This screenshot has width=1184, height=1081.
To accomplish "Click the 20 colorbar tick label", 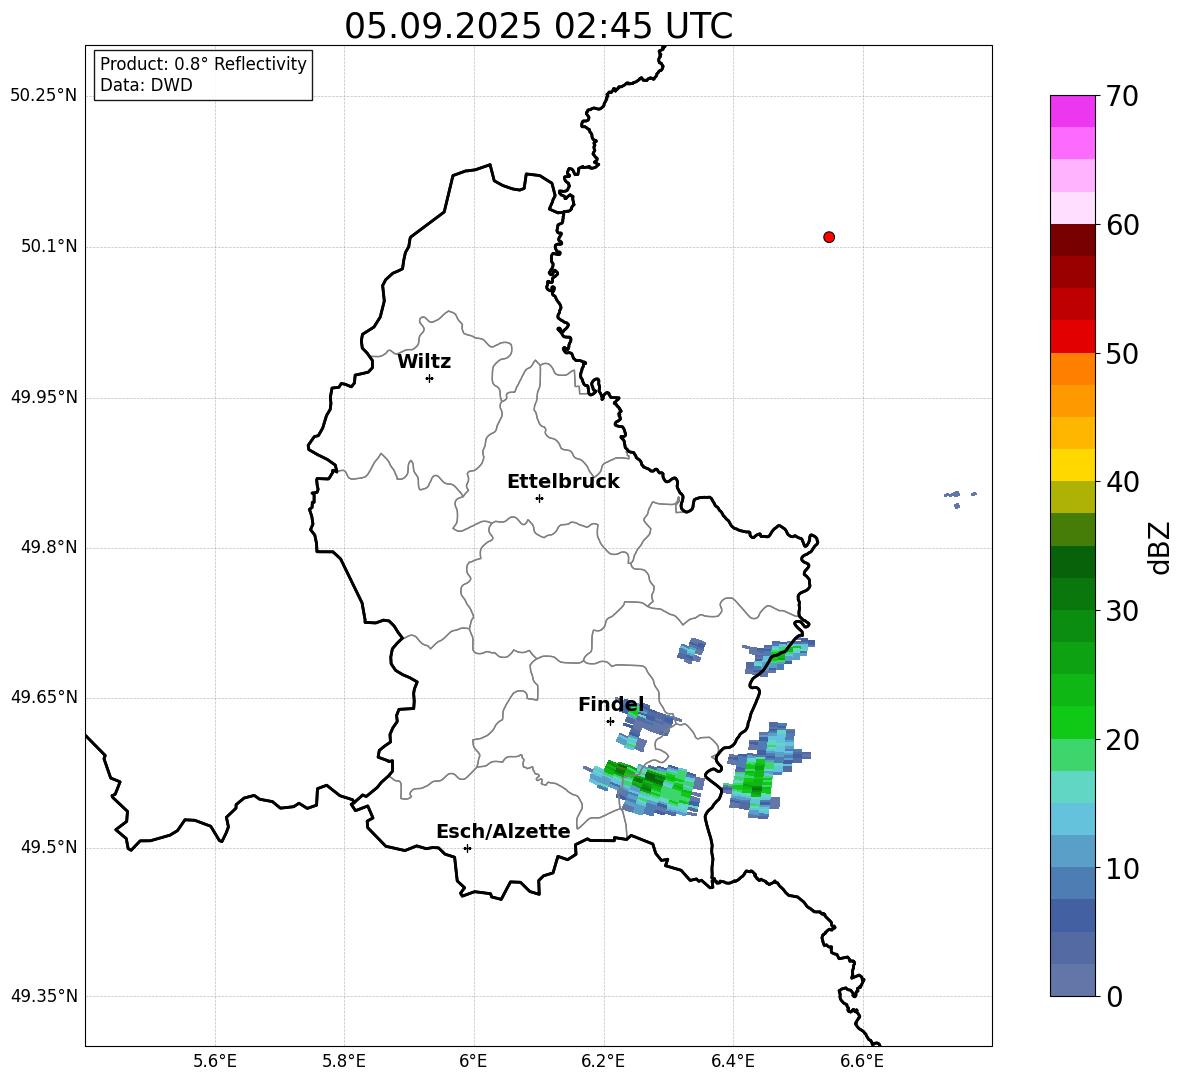I will (1122, 740).
